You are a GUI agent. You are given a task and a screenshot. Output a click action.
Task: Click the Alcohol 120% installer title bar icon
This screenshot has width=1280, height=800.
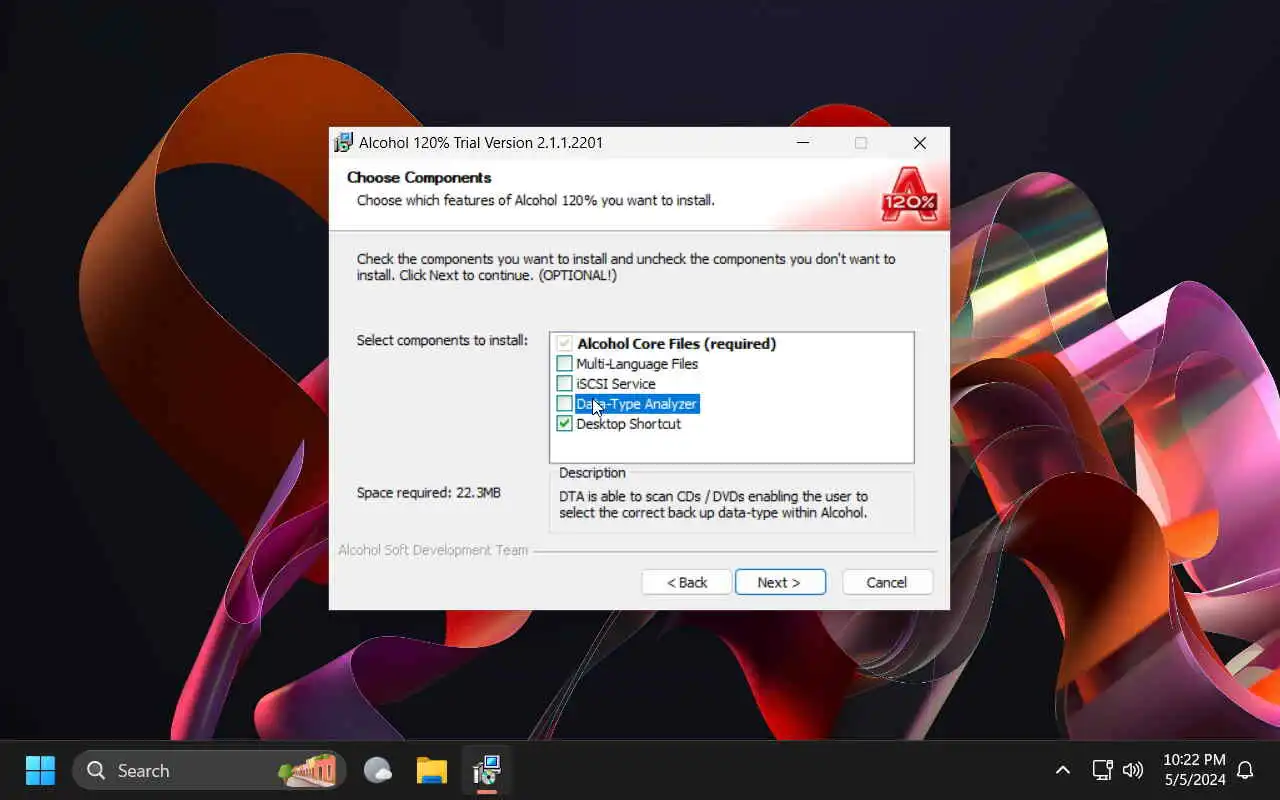(344, 142)
